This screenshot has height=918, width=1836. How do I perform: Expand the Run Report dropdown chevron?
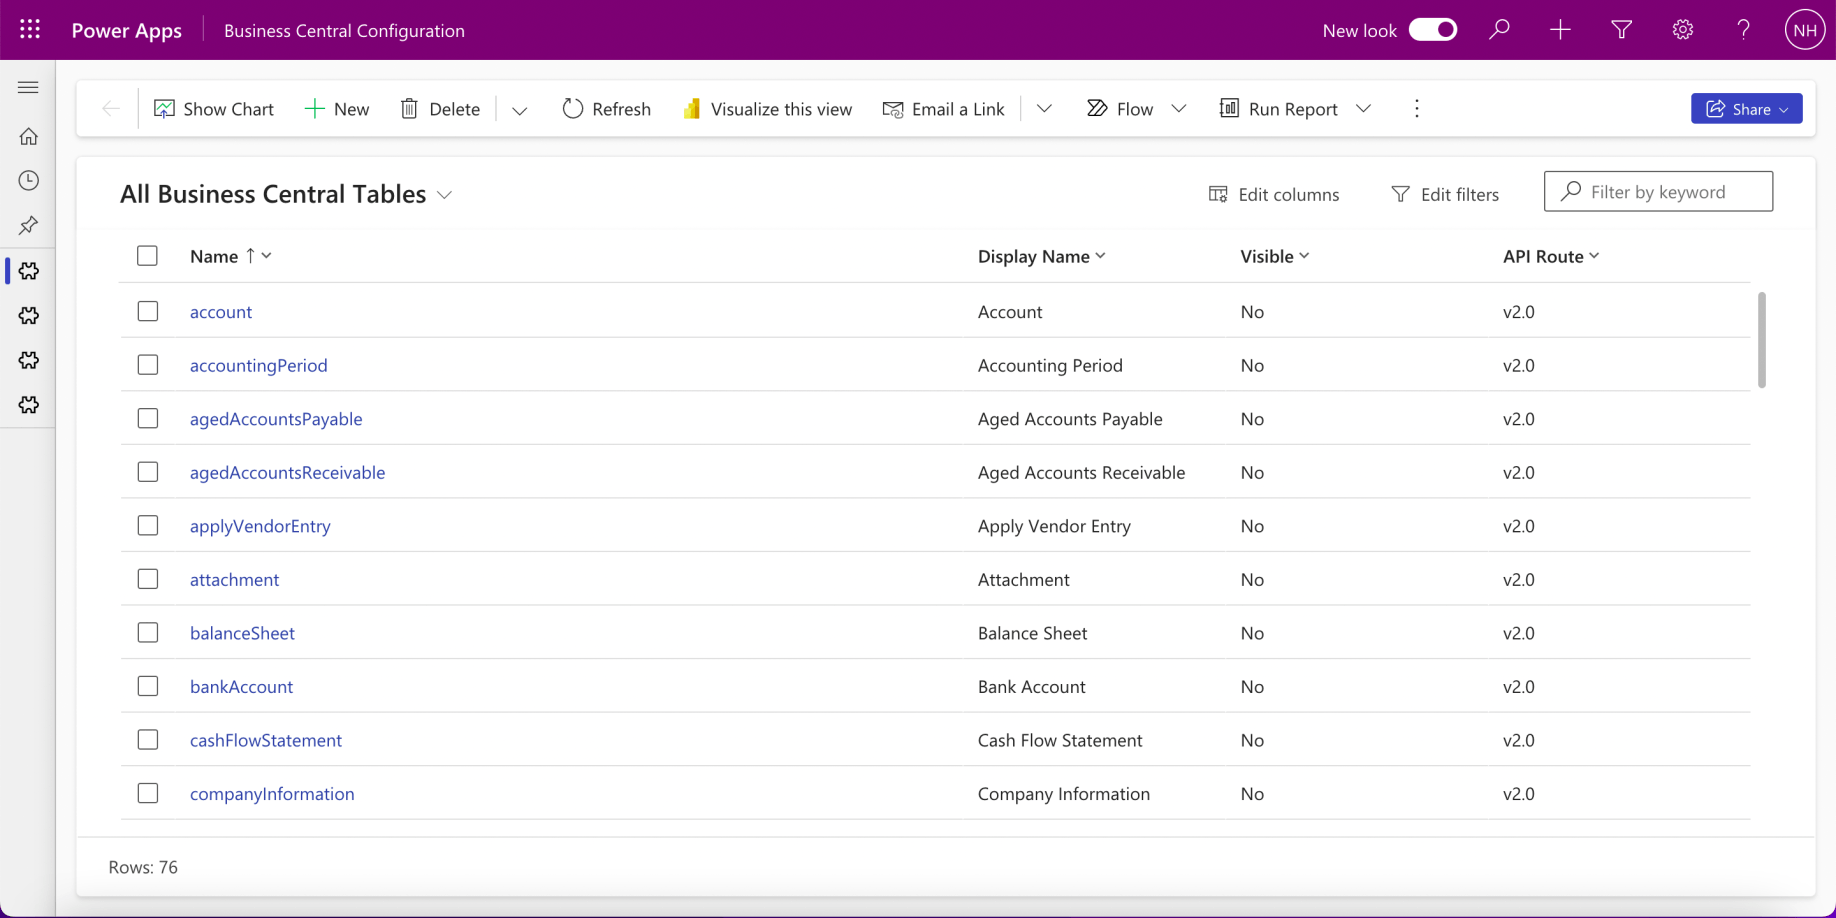pos(1363,109)
